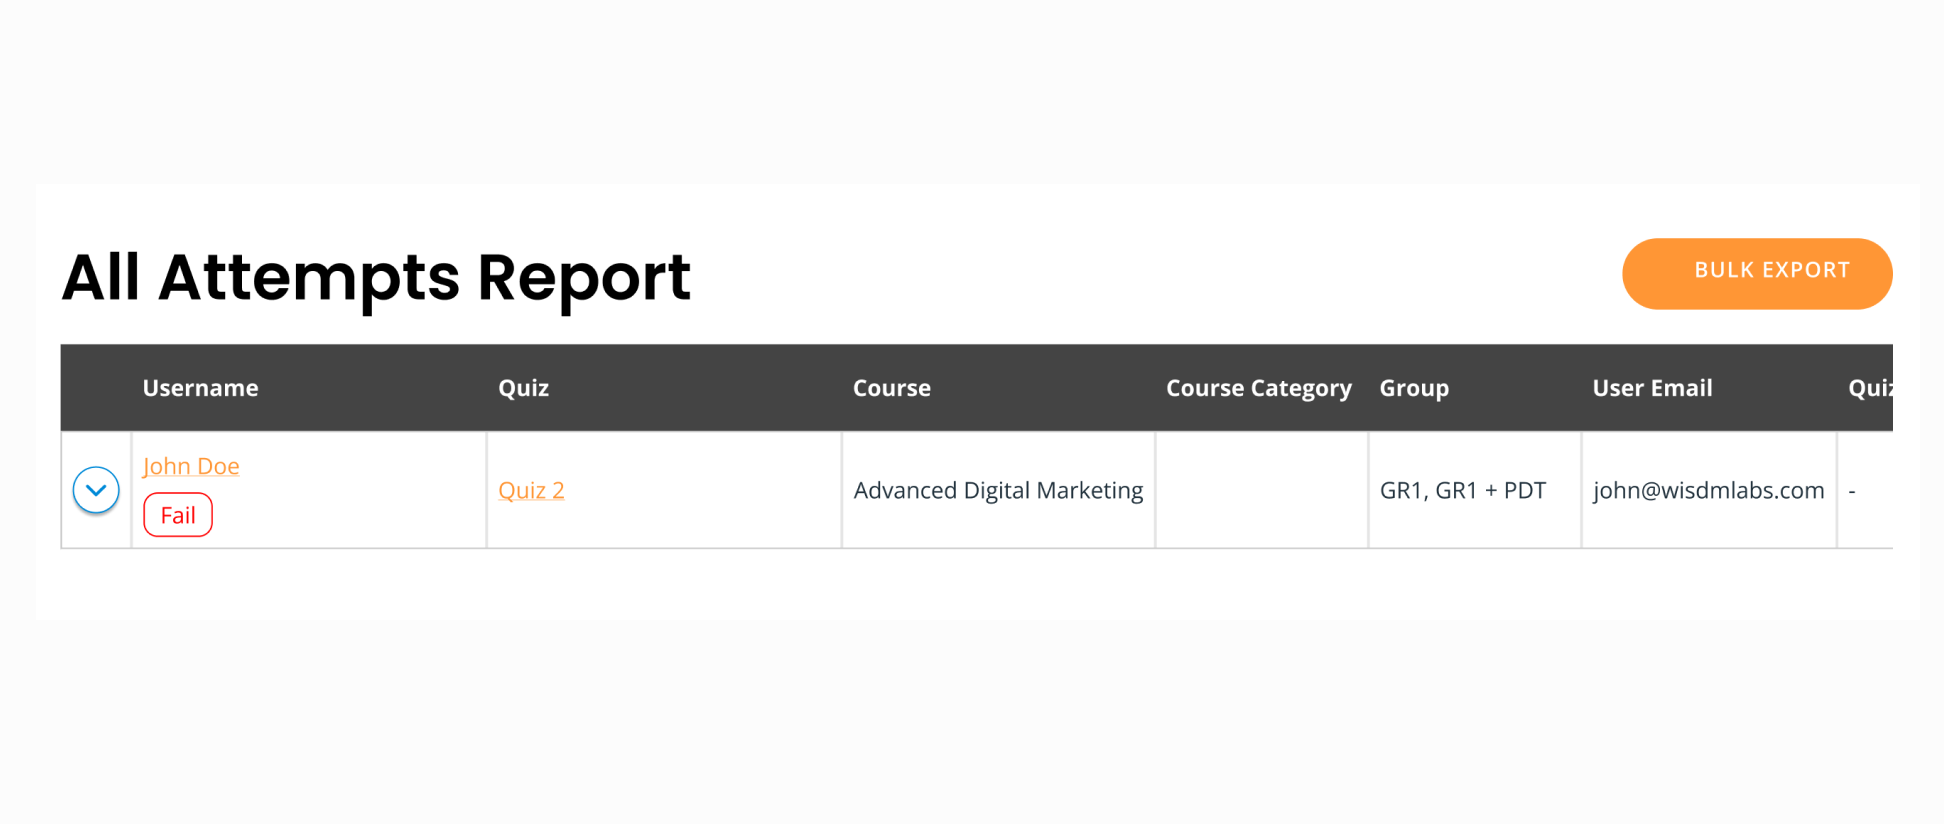Click the empty Course Category cell
This screenshot has height=824, width=1944.
click(x=1261, y=490)
